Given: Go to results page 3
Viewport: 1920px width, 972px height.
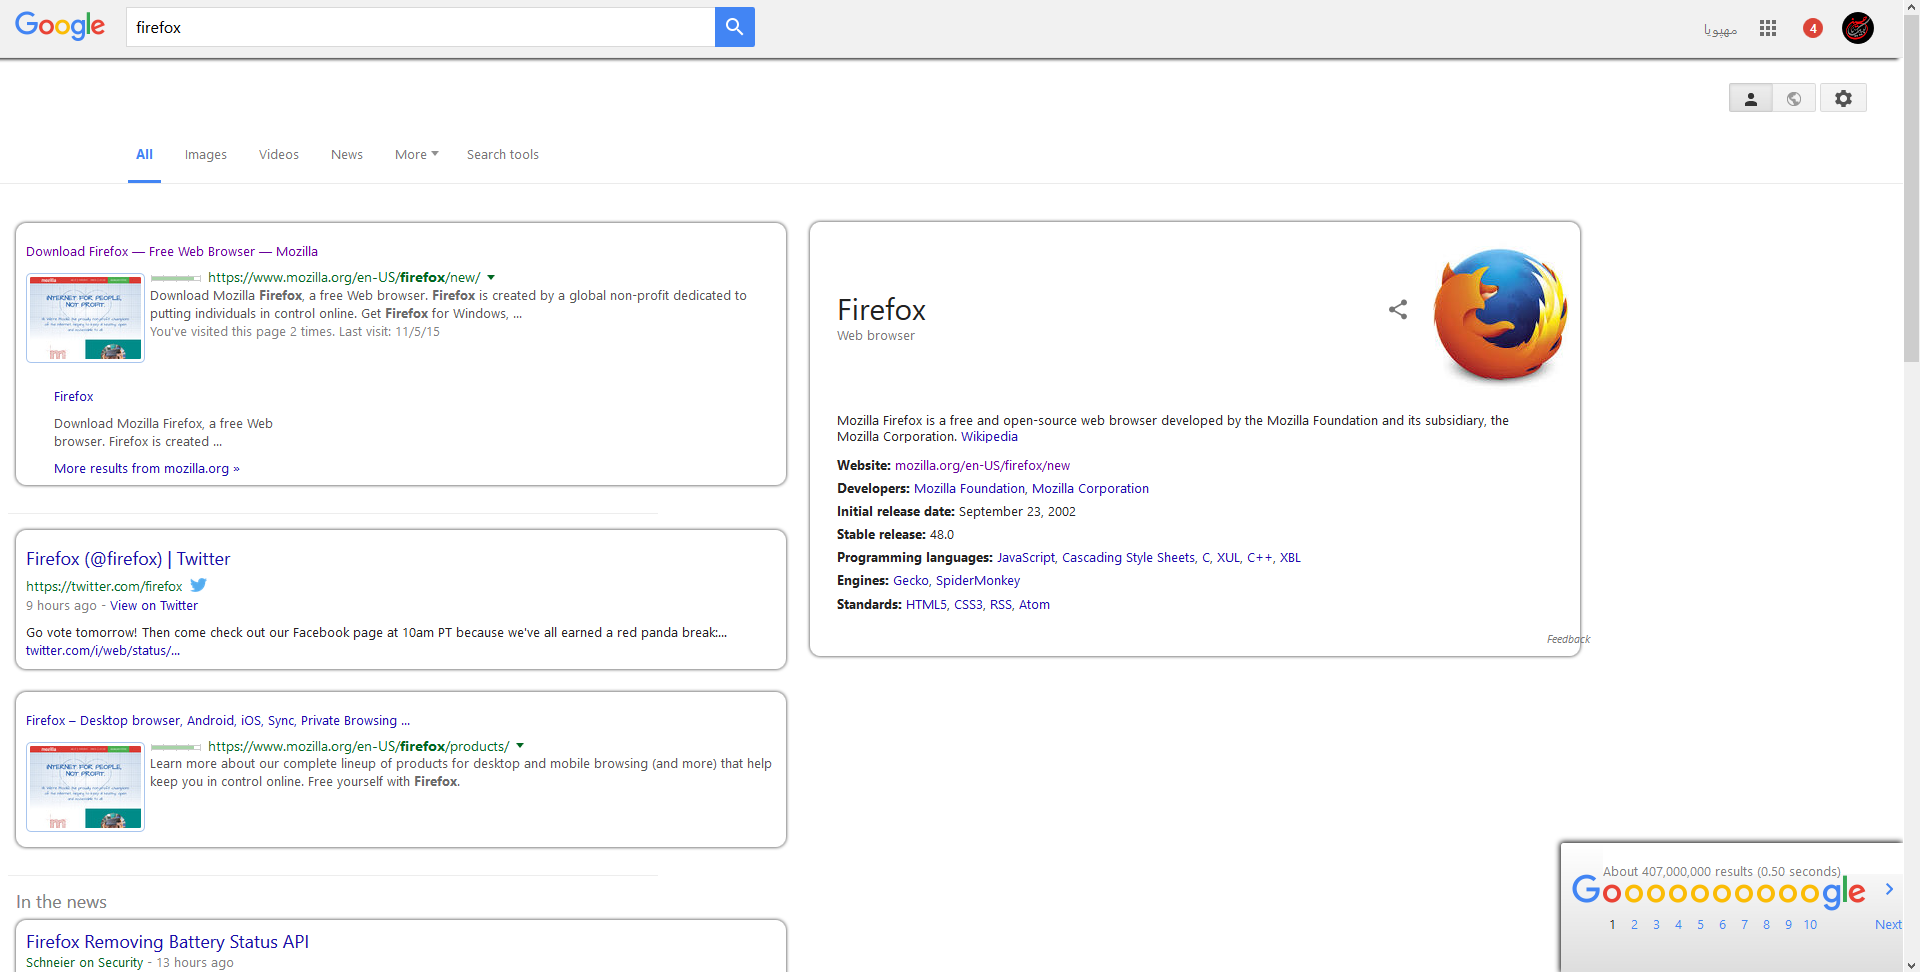Looking at the screenshot, I should coord(1656,925).
